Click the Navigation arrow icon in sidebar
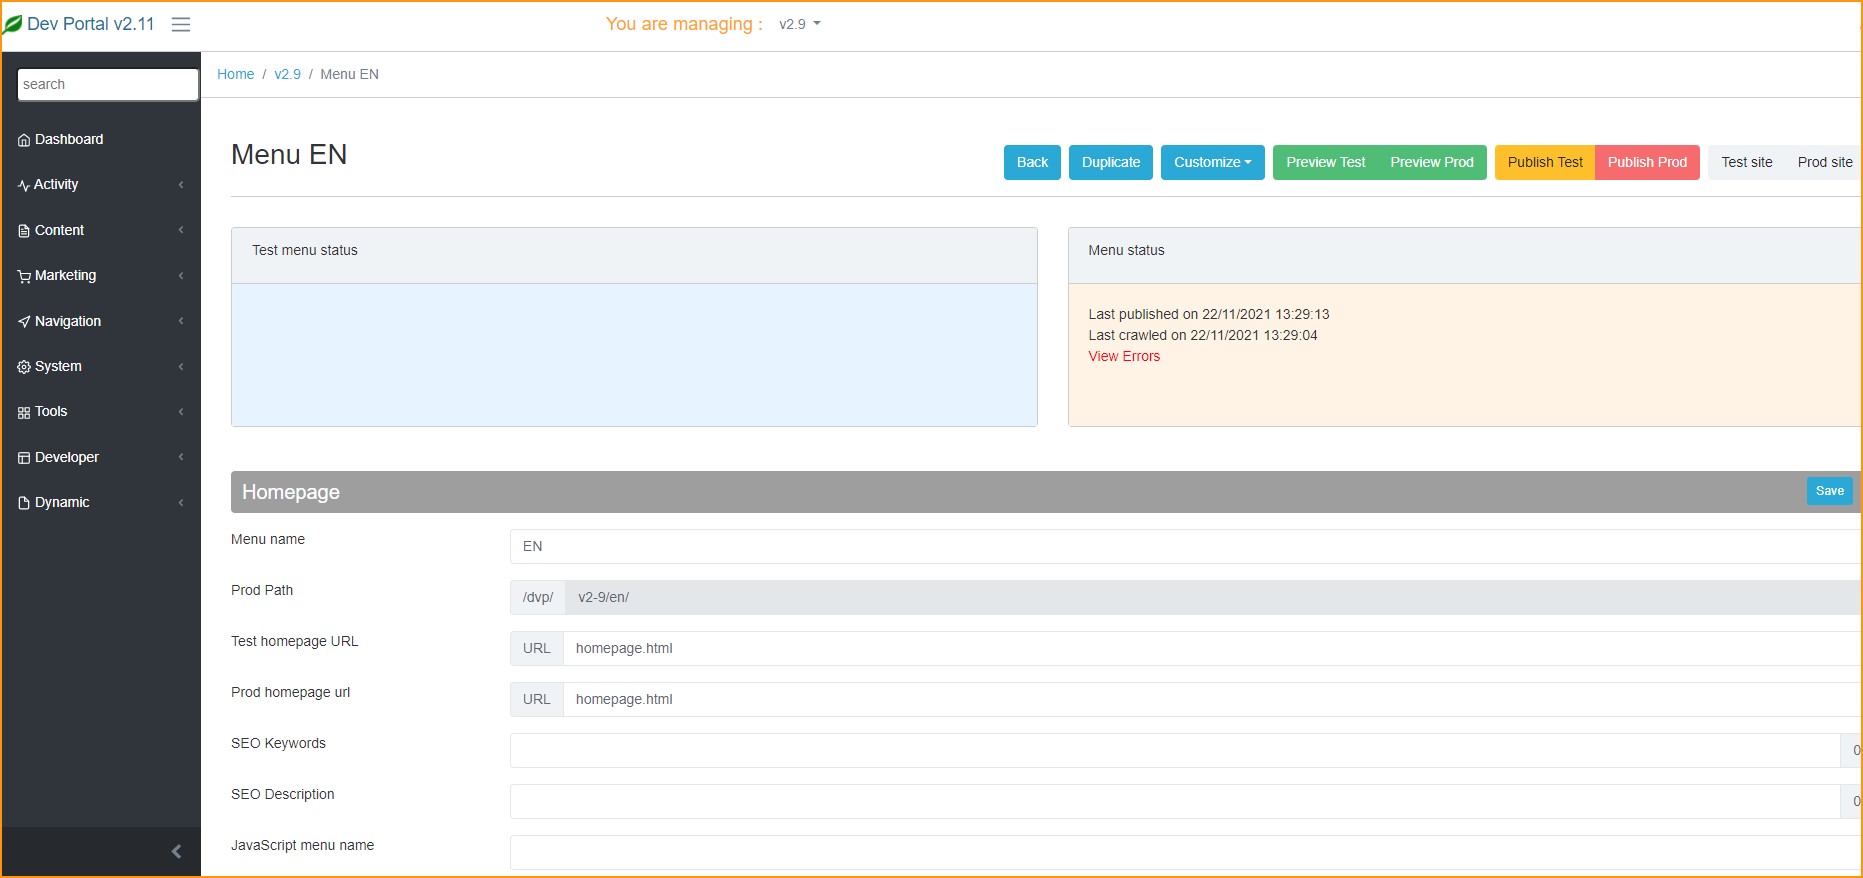Viewport: 1863px width, 878px height. (24, 322)
